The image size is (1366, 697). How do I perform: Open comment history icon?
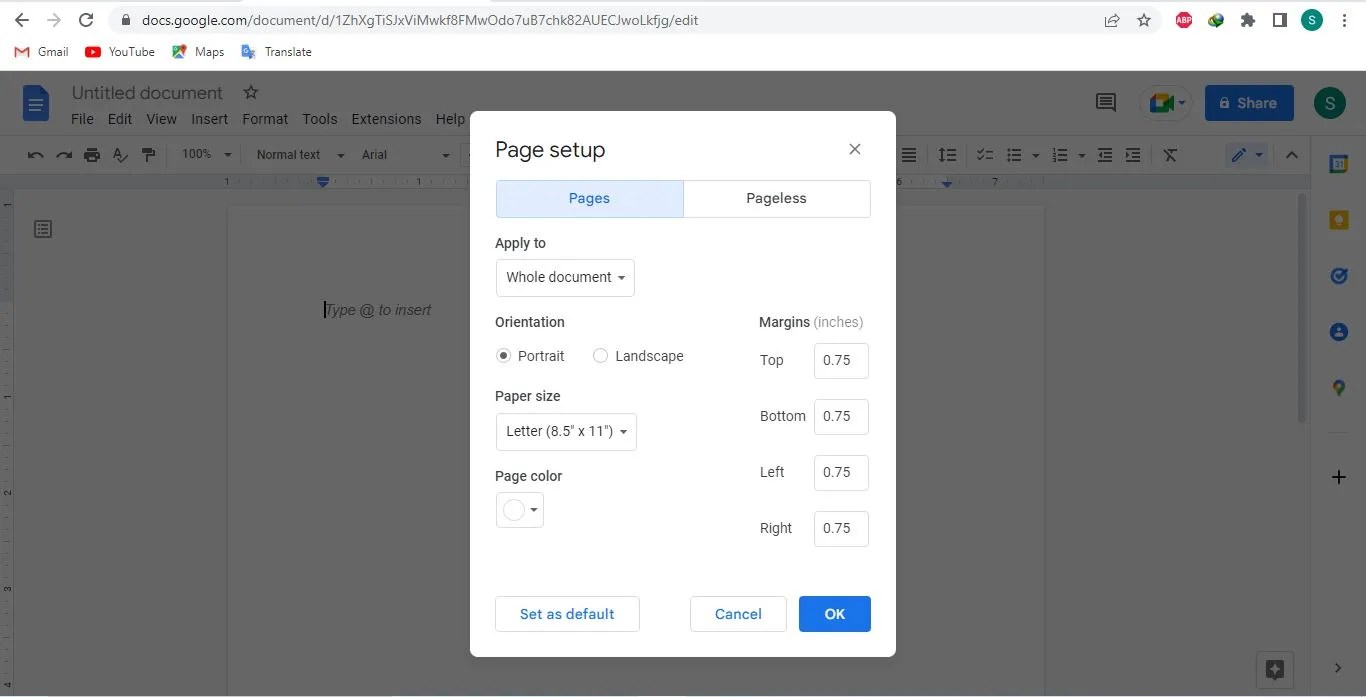1104,102
